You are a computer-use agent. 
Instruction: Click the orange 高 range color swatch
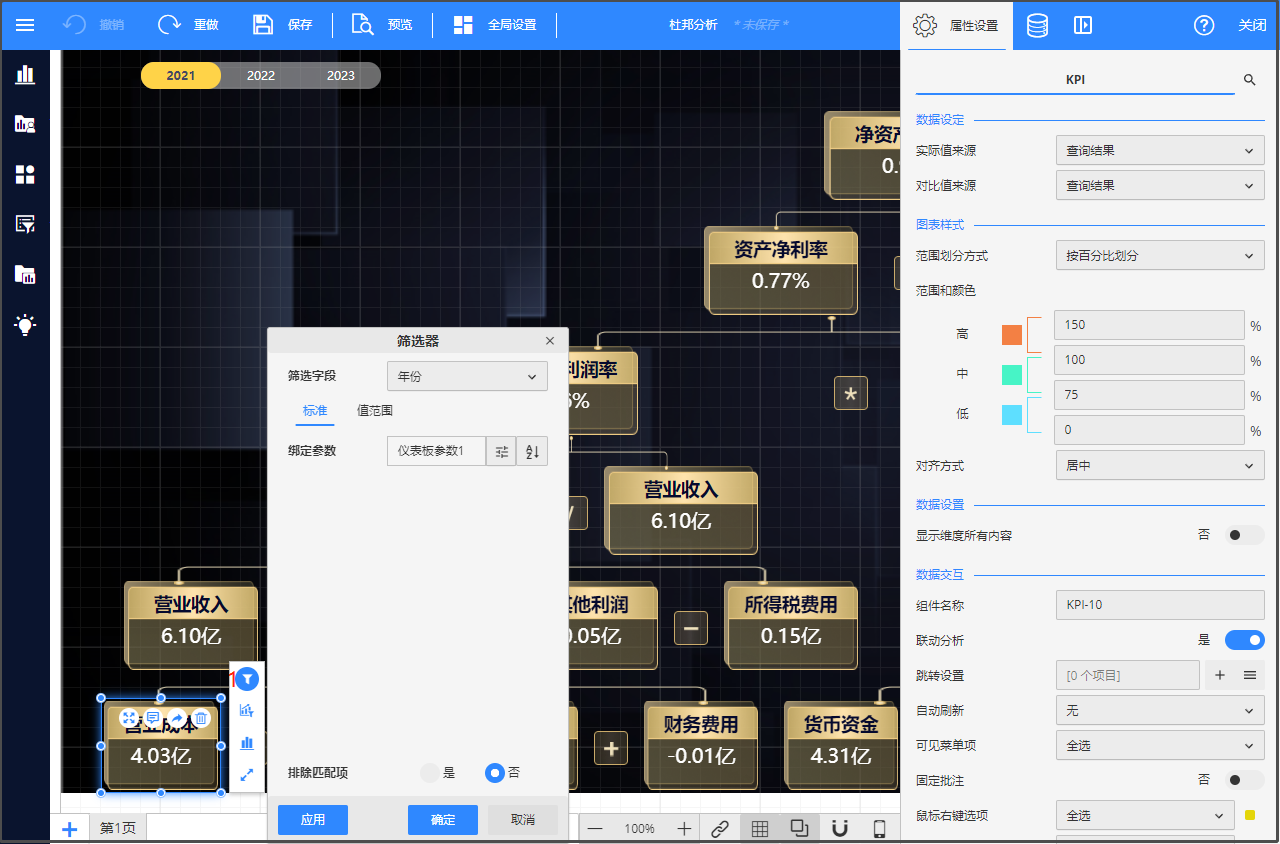click(x=1012, y=335)
